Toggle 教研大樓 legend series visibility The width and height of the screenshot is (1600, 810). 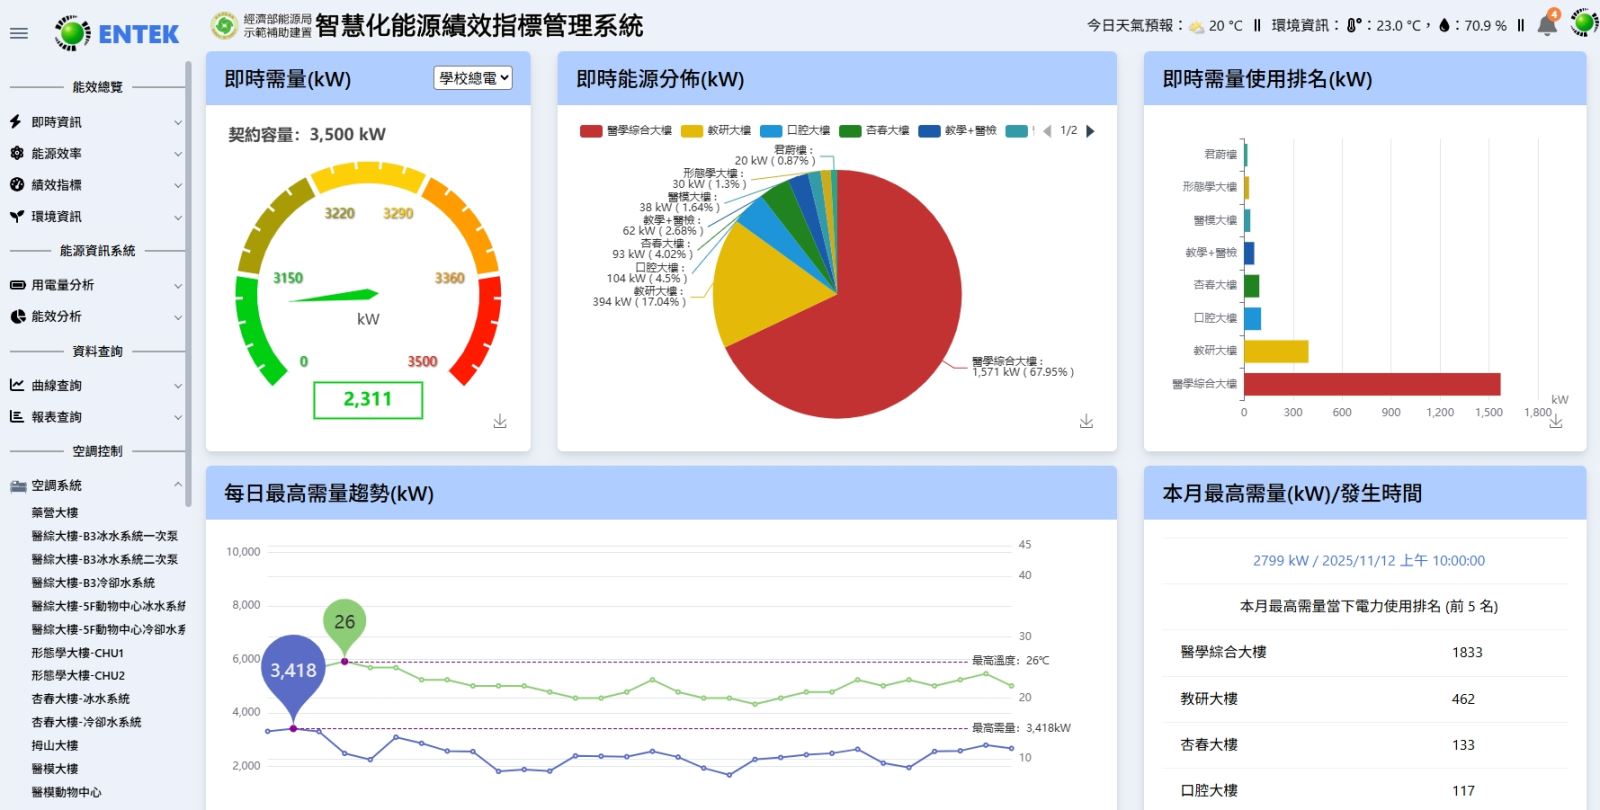pos(716,131)
